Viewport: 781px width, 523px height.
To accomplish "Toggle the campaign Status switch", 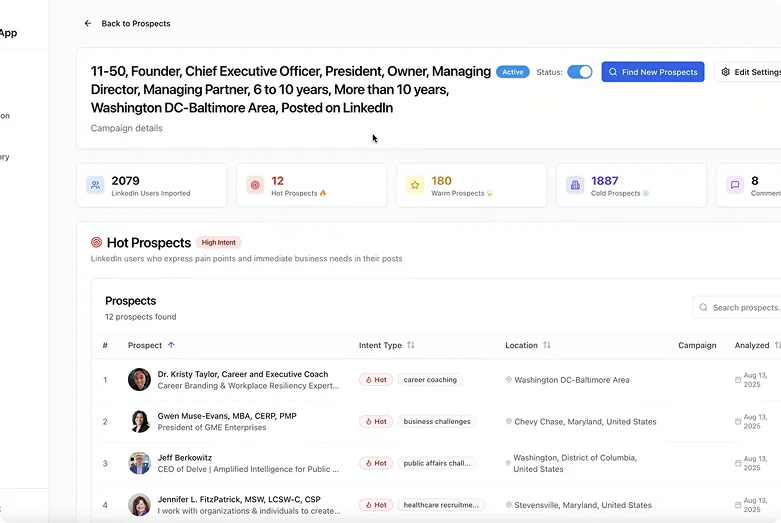I will [580, 72].
